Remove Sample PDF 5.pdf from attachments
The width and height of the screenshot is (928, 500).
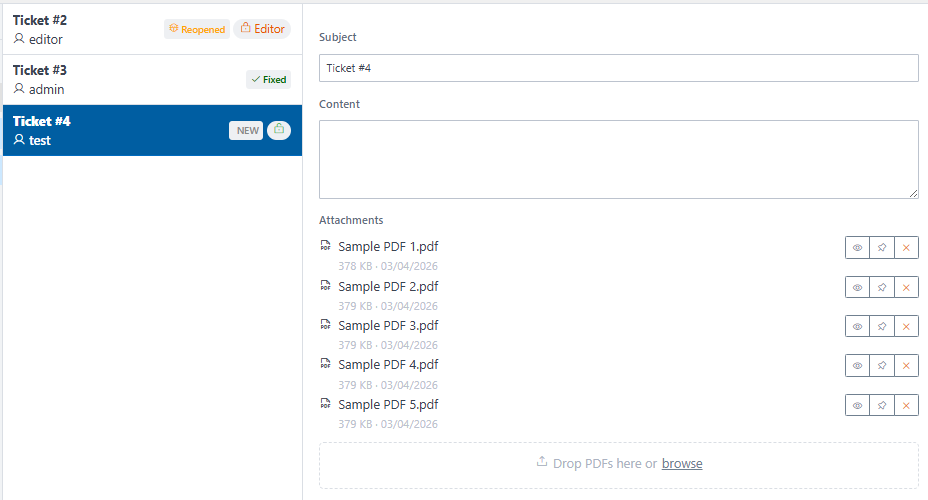(x=906, y=405)
